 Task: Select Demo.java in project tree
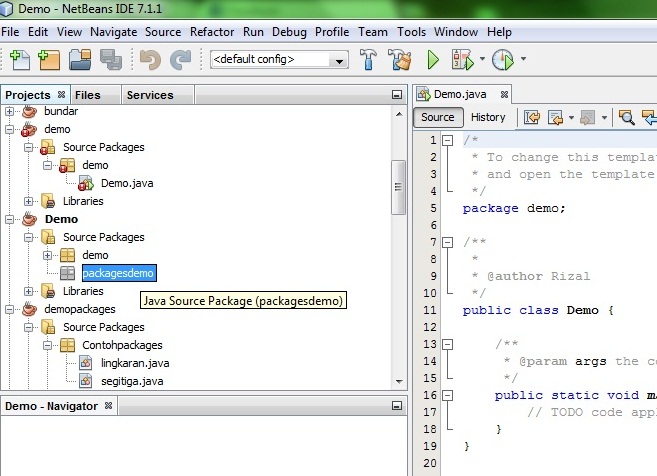click(x=127, y=184)
